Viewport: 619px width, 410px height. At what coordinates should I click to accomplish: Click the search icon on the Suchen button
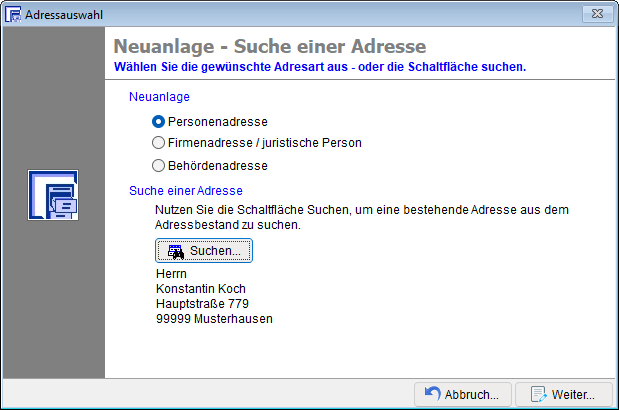click(176, 251)
